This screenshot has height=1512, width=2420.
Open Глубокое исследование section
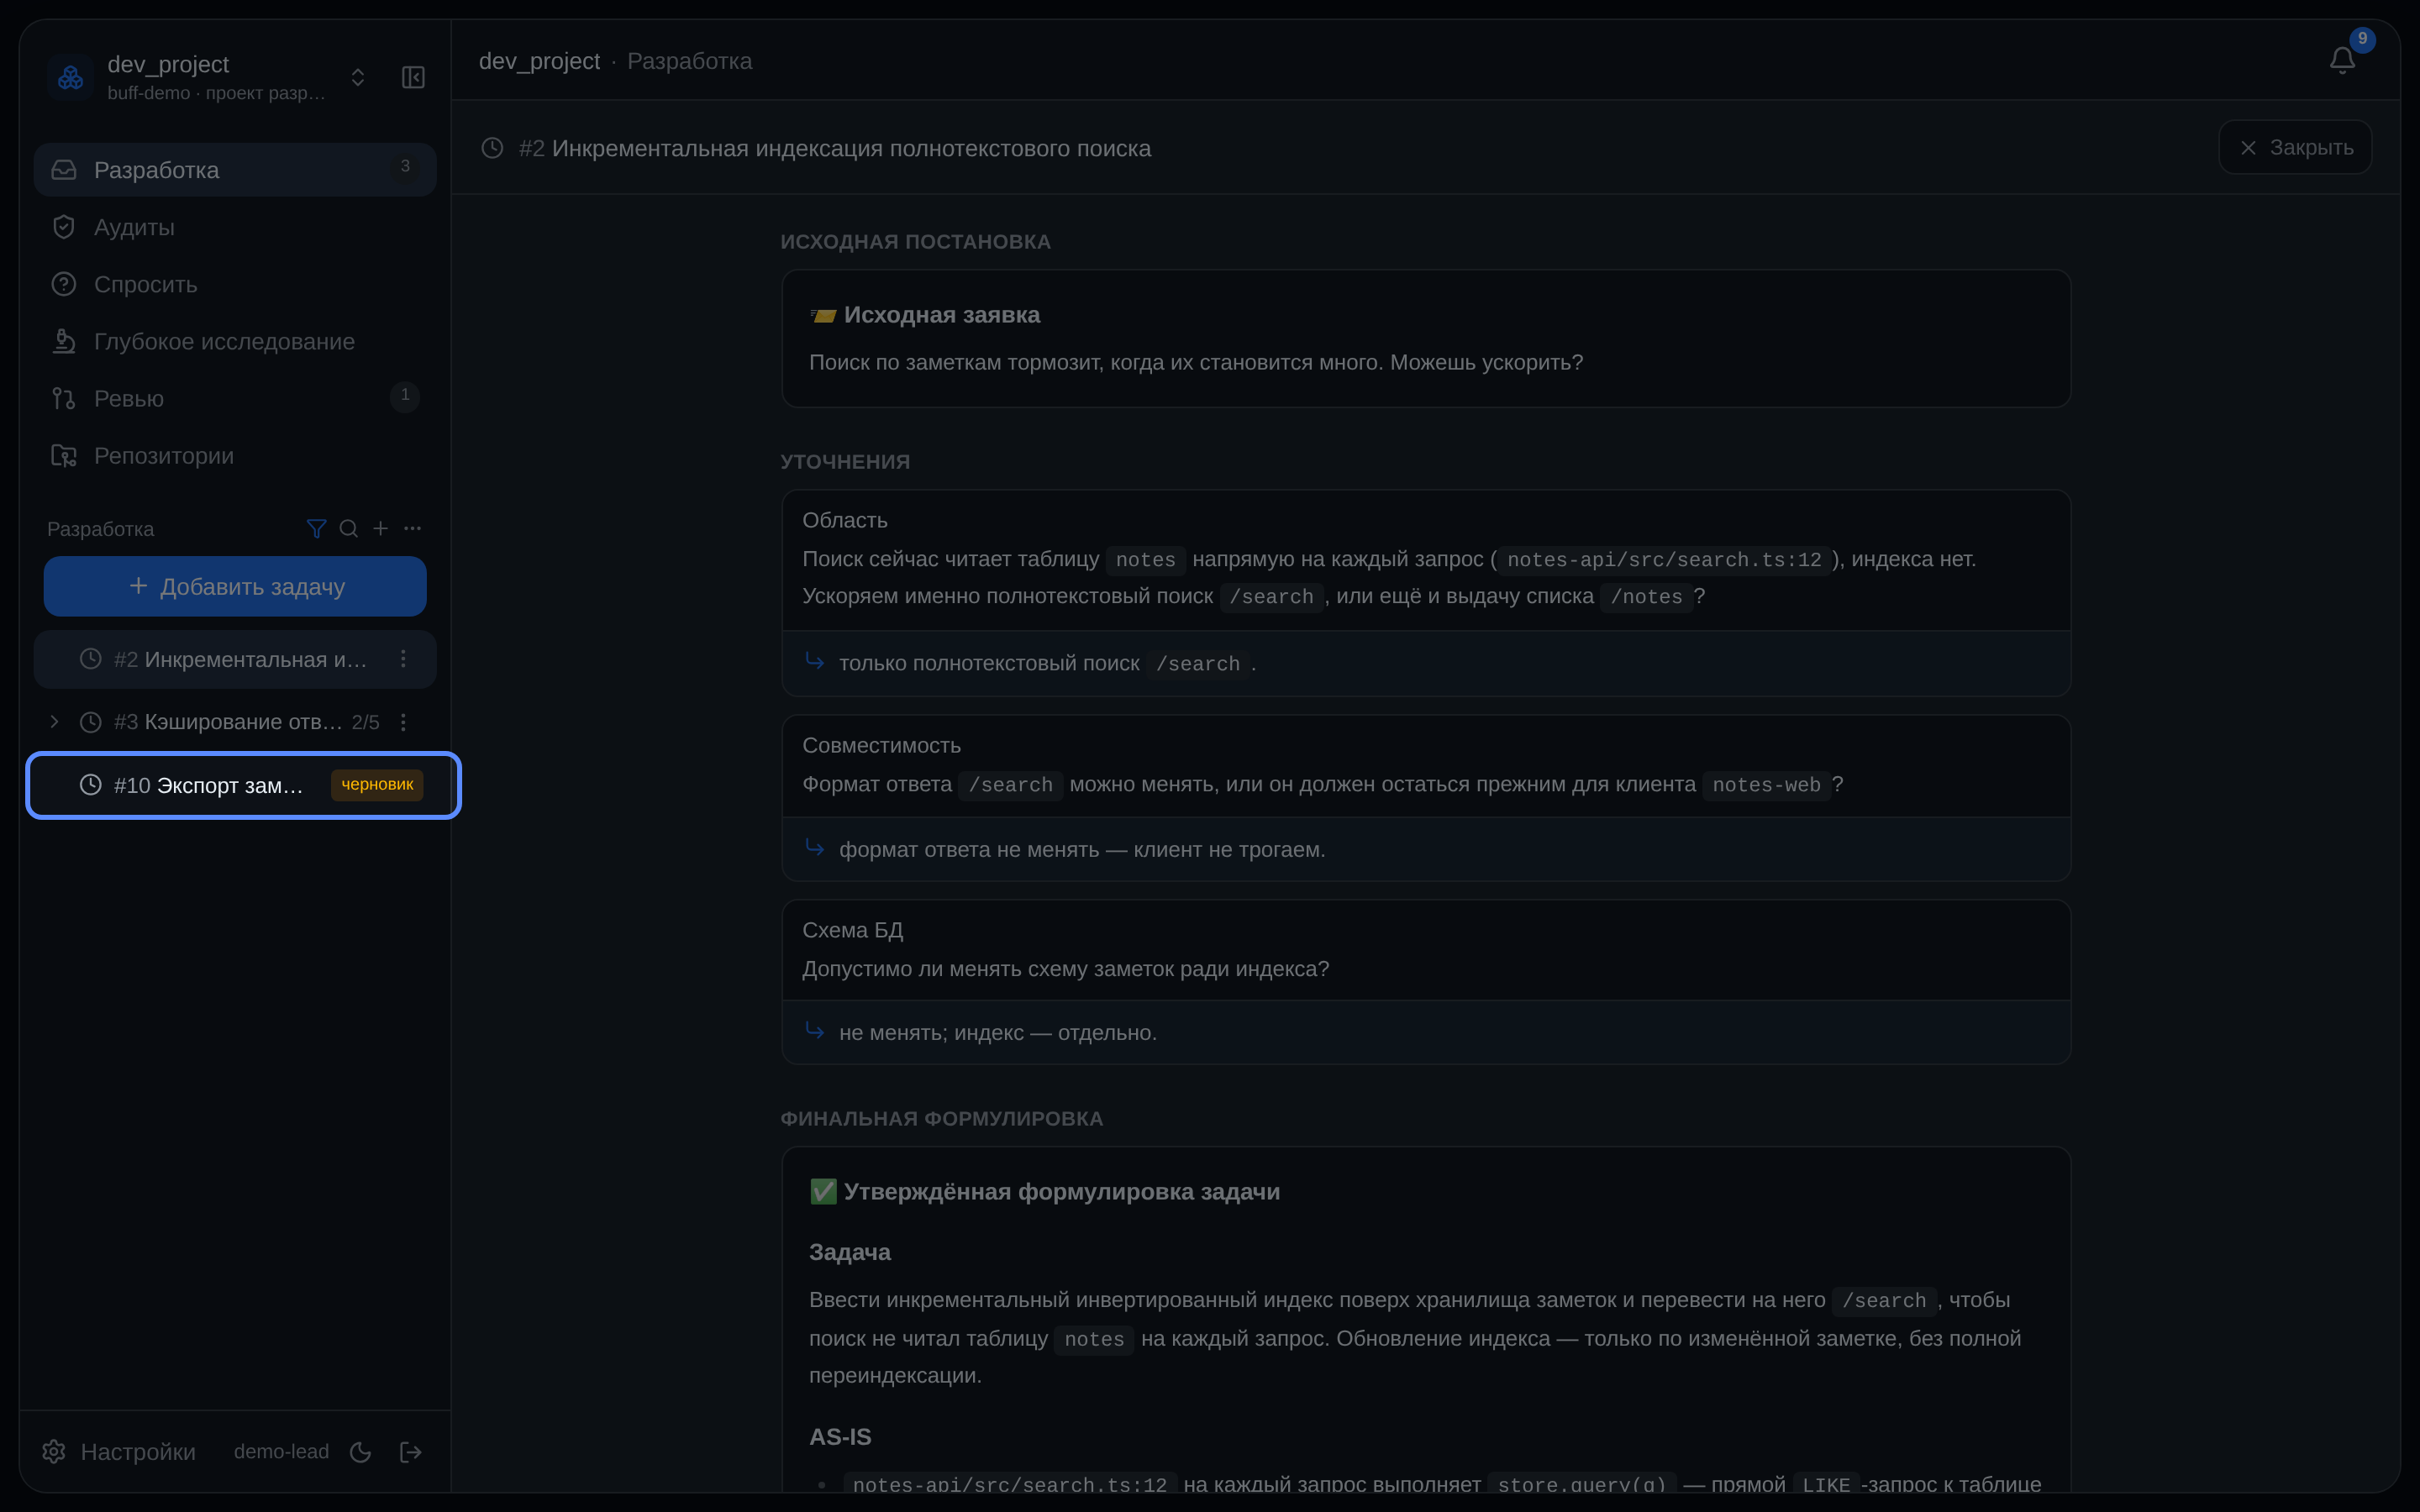point(235,341)
